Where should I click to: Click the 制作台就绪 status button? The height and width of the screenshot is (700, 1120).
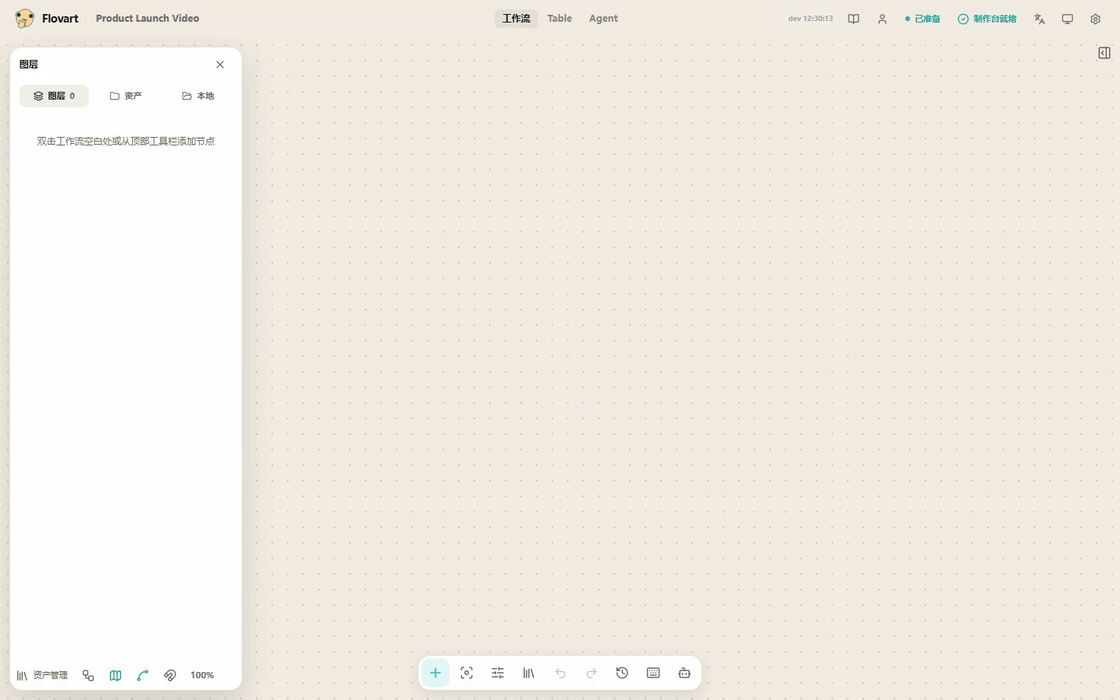tap(987, 19)
